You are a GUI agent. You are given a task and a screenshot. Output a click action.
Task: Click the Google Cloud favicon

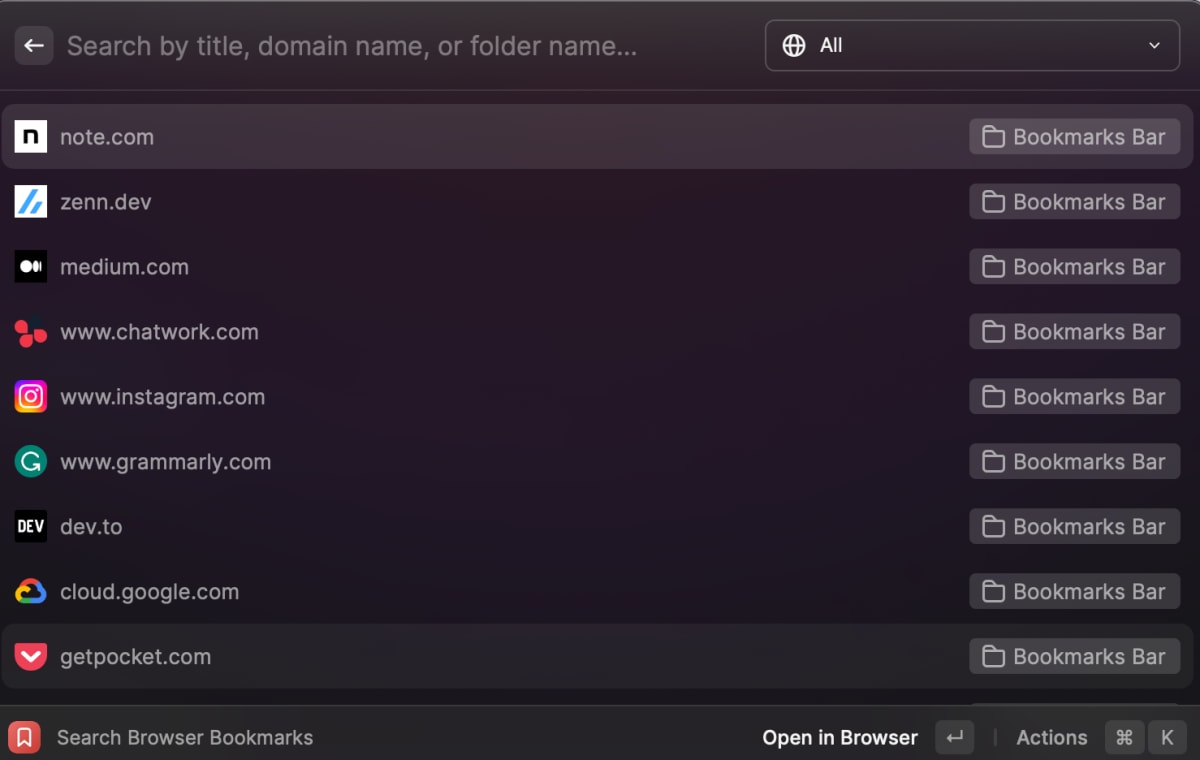pos(31,592)
